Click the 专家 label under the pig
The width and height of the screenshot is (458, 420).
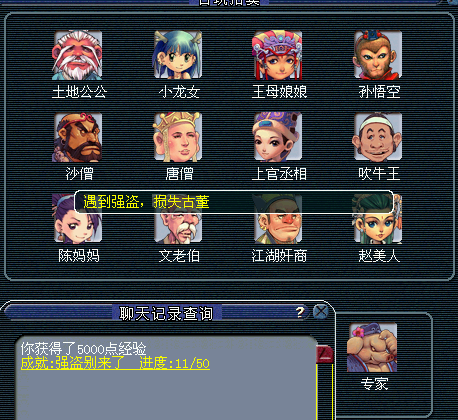[374, 384]
